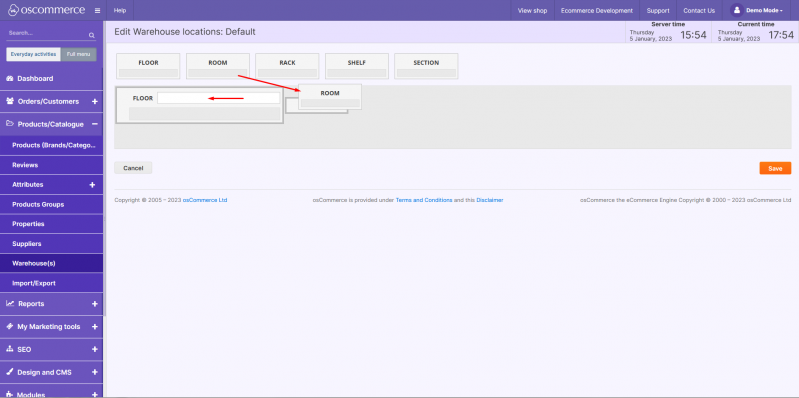This screenshot has height=398, width=799.
Task: Click the user avatar icon
Action: point(736,10)
